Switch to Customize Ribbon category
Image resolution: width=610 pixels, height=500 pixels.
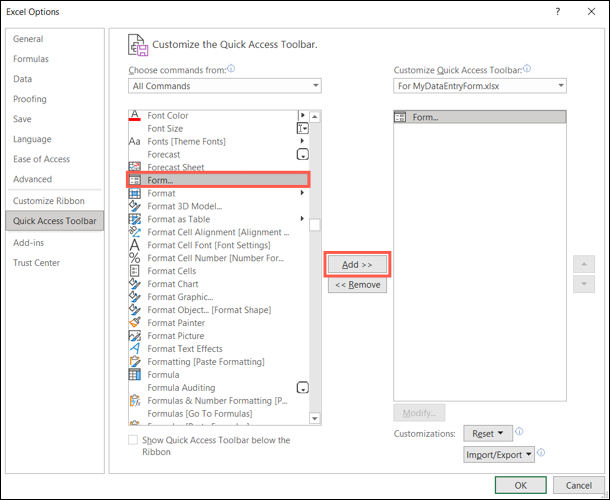tap(49, 201)
